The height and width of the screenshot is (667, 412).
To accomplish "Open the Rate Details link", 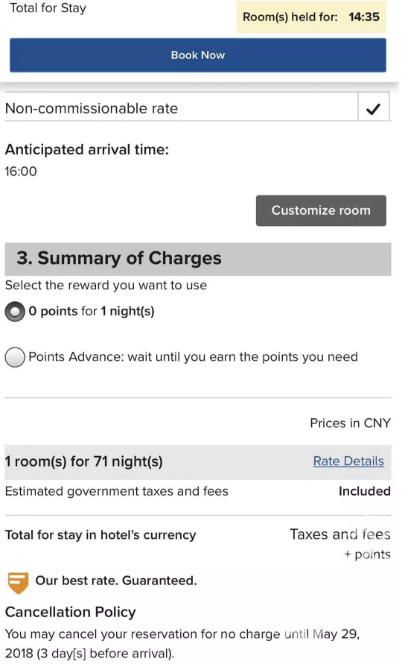I will 348,461.
